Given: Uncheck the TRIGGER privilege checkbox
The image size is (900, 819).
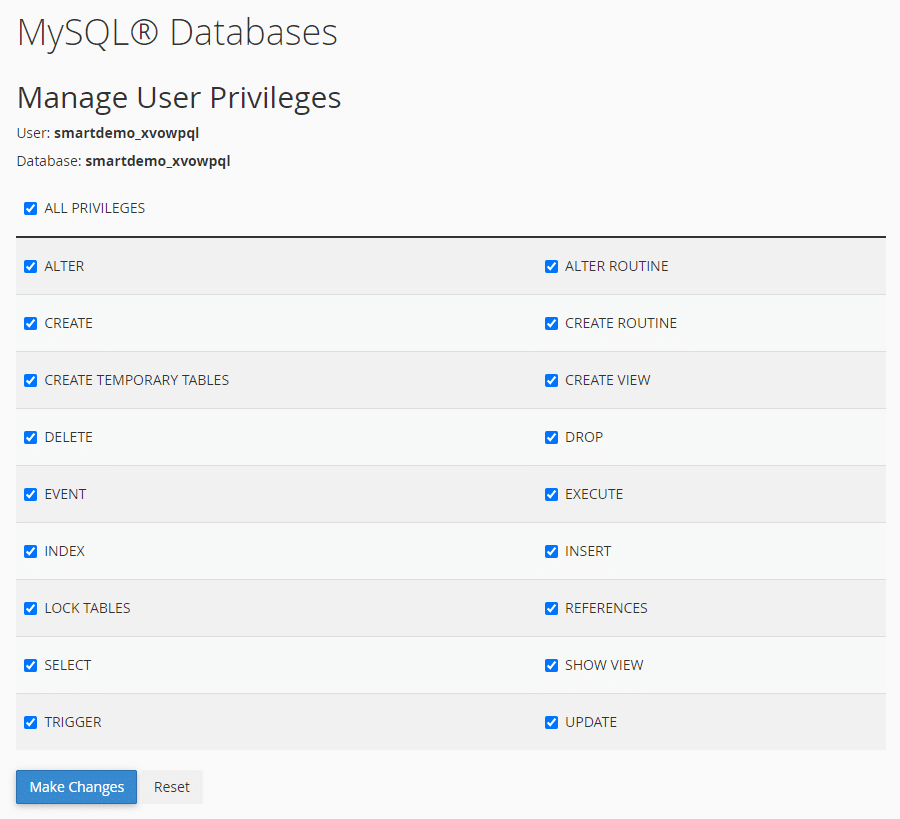Looking at the screenshot, I should pos(30,722).
